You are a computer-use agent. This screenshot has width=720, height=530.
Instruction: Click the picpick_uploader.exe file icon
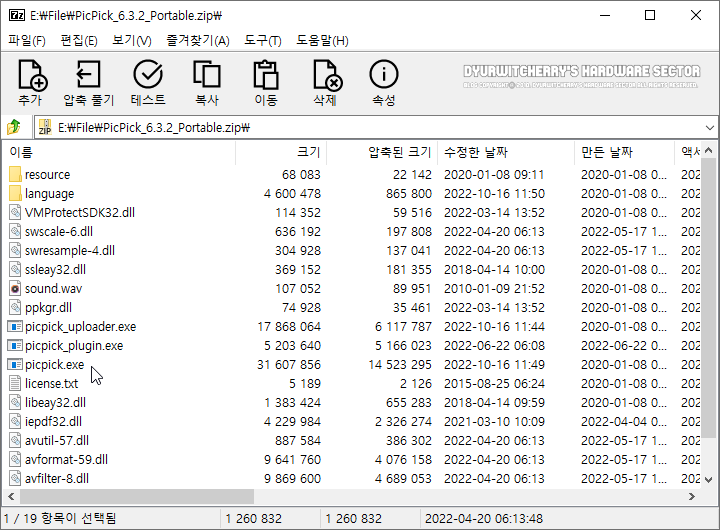click(15, 327)
